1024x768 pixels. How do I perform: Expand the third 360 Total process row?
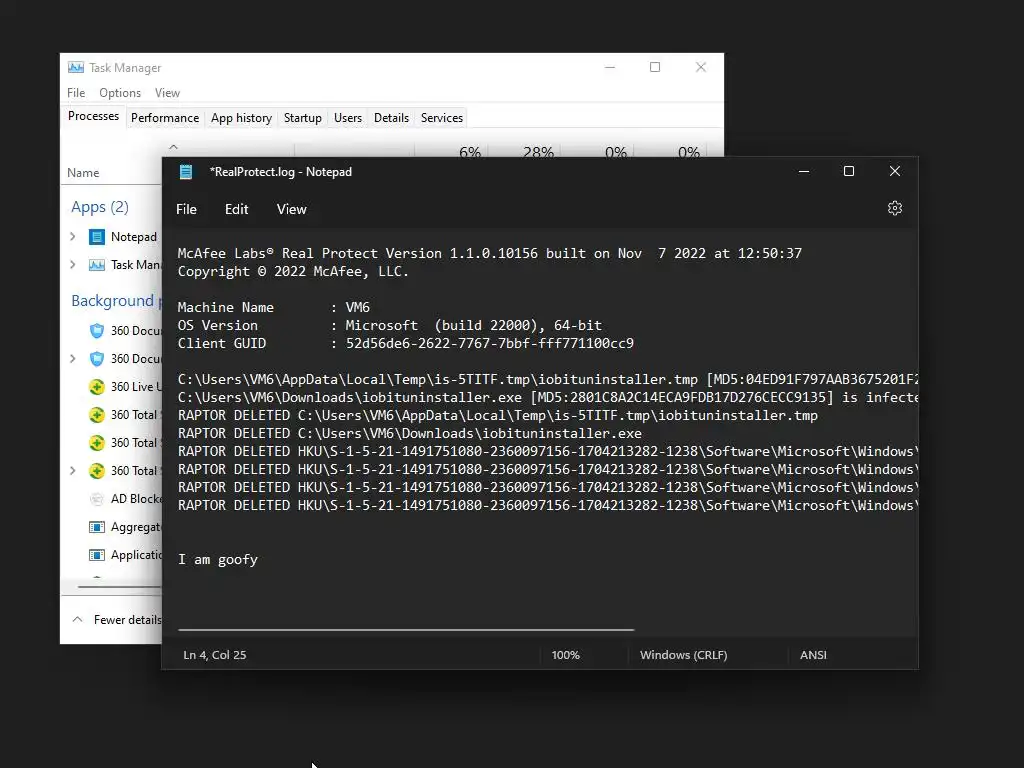click(73, 470)
